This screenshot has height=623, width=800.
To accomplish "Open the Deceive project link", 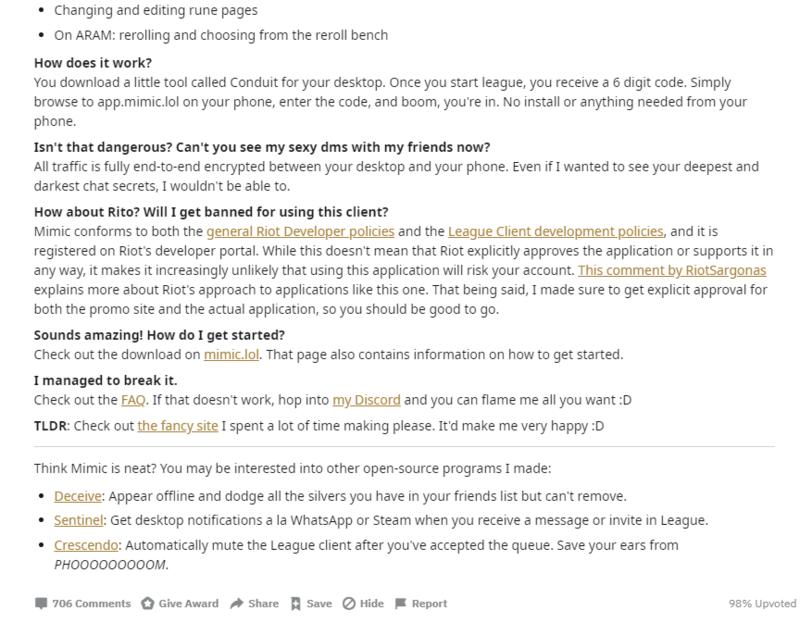I will (x=77, y=496).
